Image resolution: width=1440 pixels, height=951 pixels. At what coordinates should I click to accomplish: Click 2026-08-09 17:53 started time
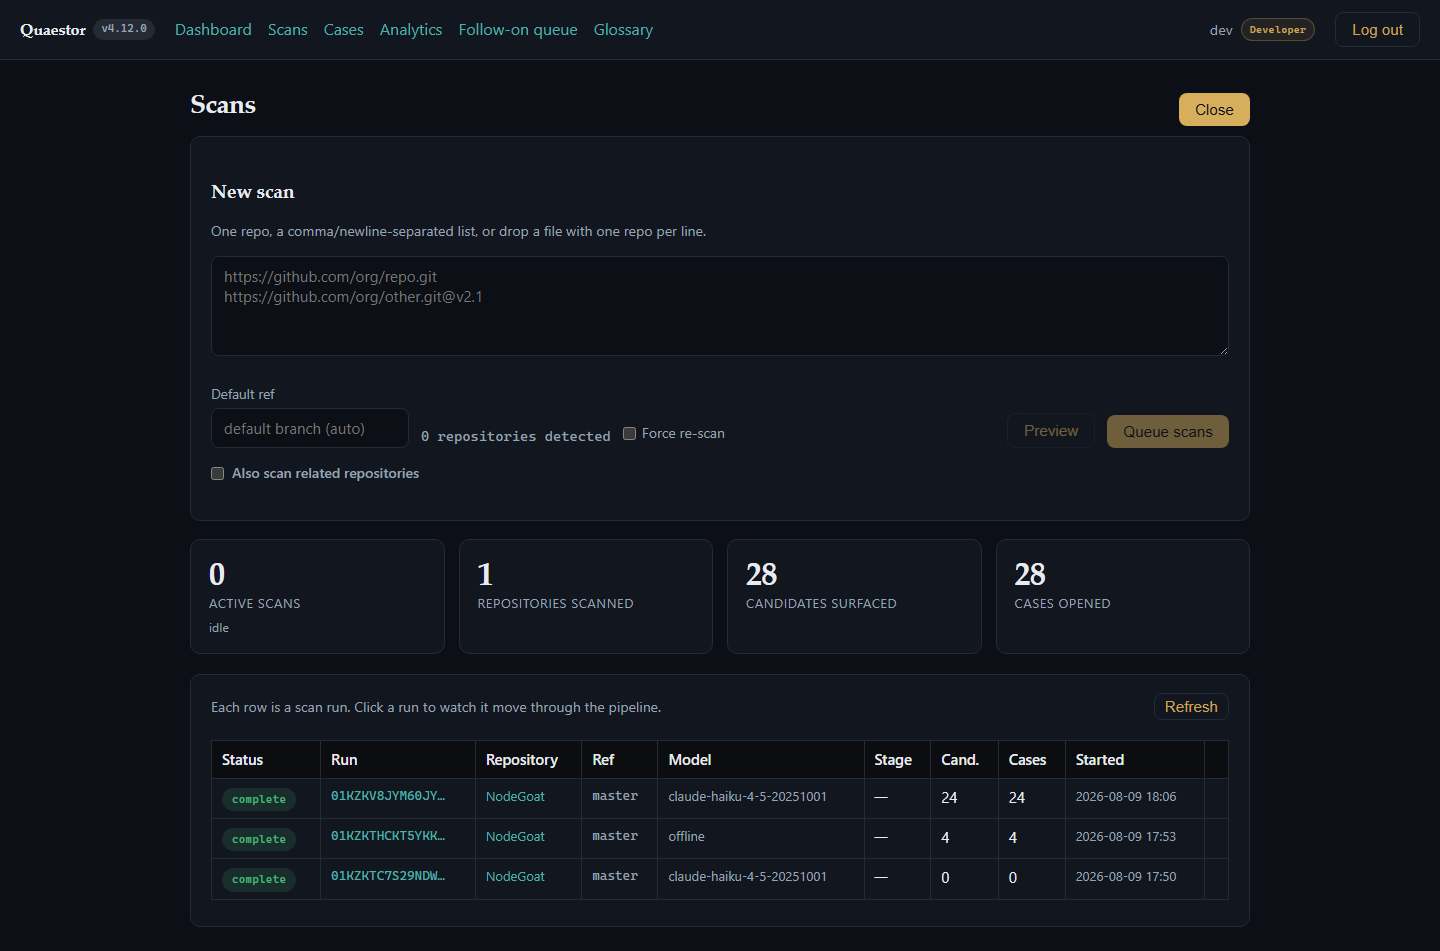tap(1126, 837)
